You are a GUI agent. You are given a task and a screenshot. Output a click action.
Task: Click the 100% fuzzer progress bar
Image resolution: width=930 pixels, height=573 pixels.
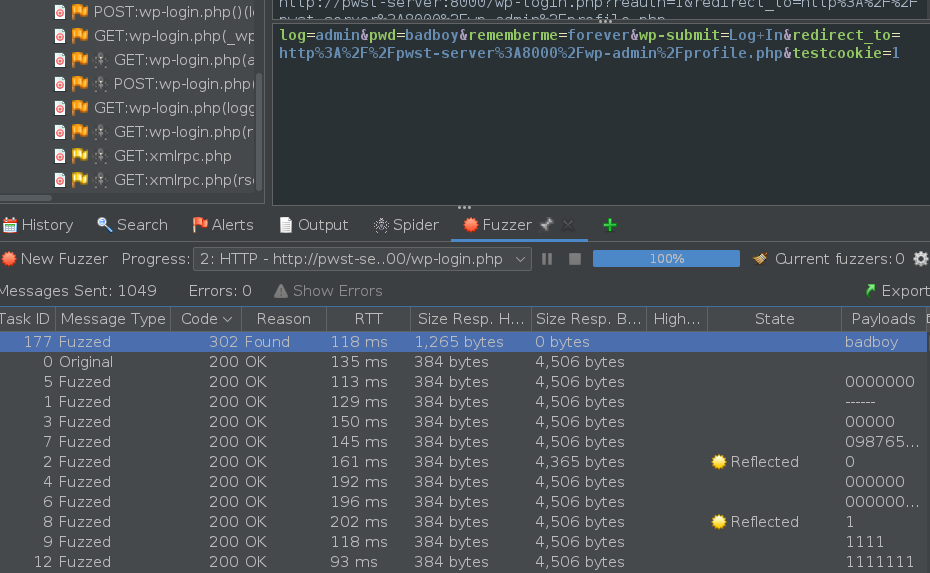pyautogui.click(x=666, y=259)
